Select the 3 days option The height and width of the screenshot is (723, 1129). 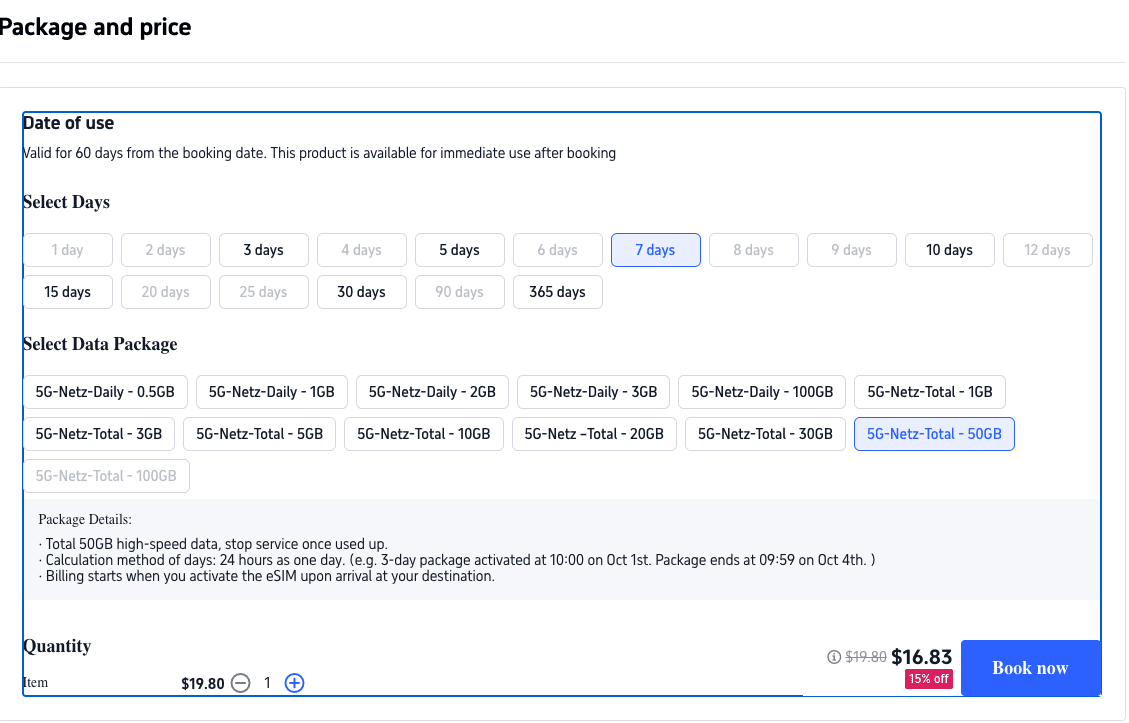click(263, 250)
